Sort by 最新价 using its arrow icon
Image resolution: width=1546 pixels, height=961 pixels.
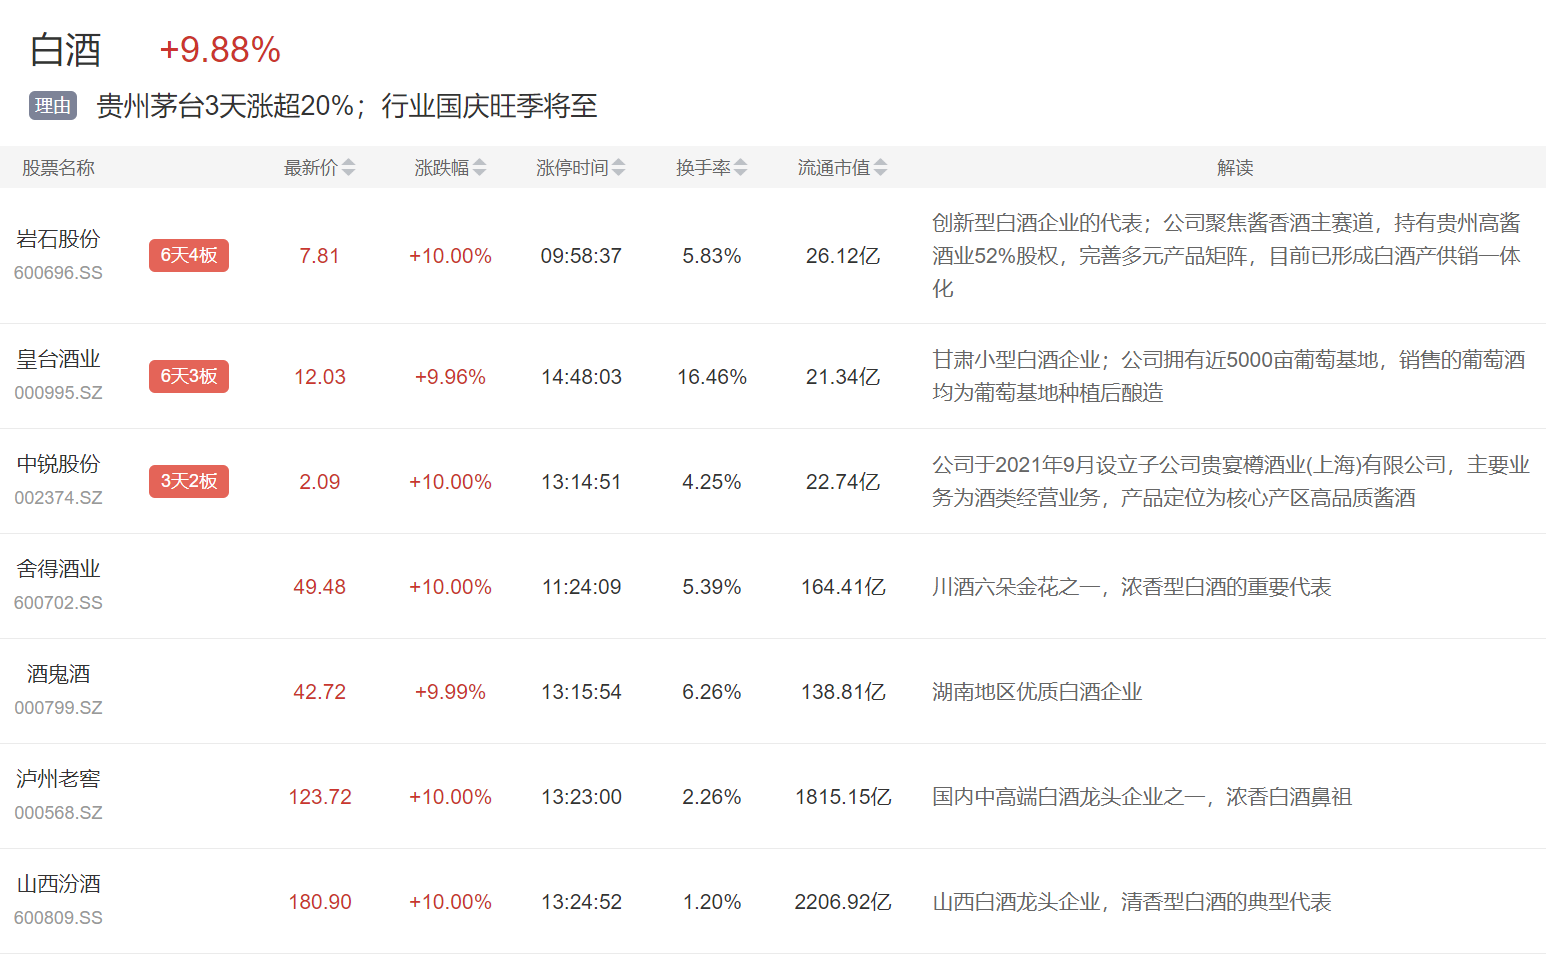point(348,168)
